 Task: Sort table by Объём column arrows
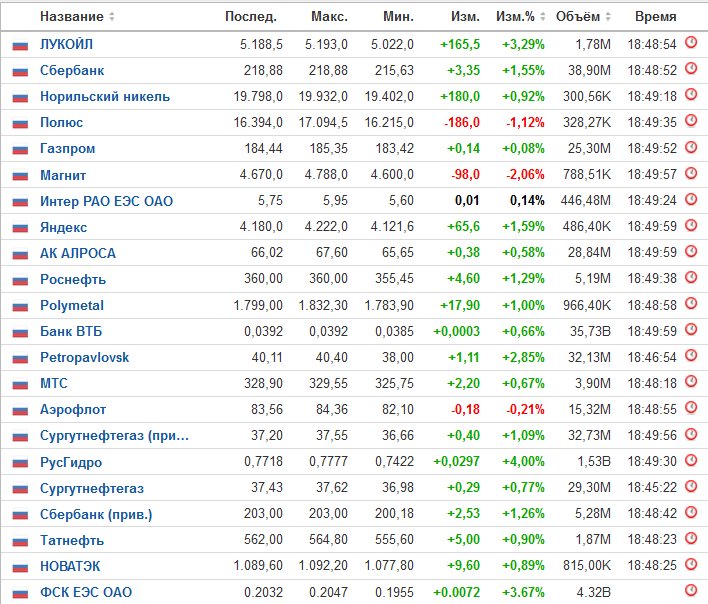(608, 17)
